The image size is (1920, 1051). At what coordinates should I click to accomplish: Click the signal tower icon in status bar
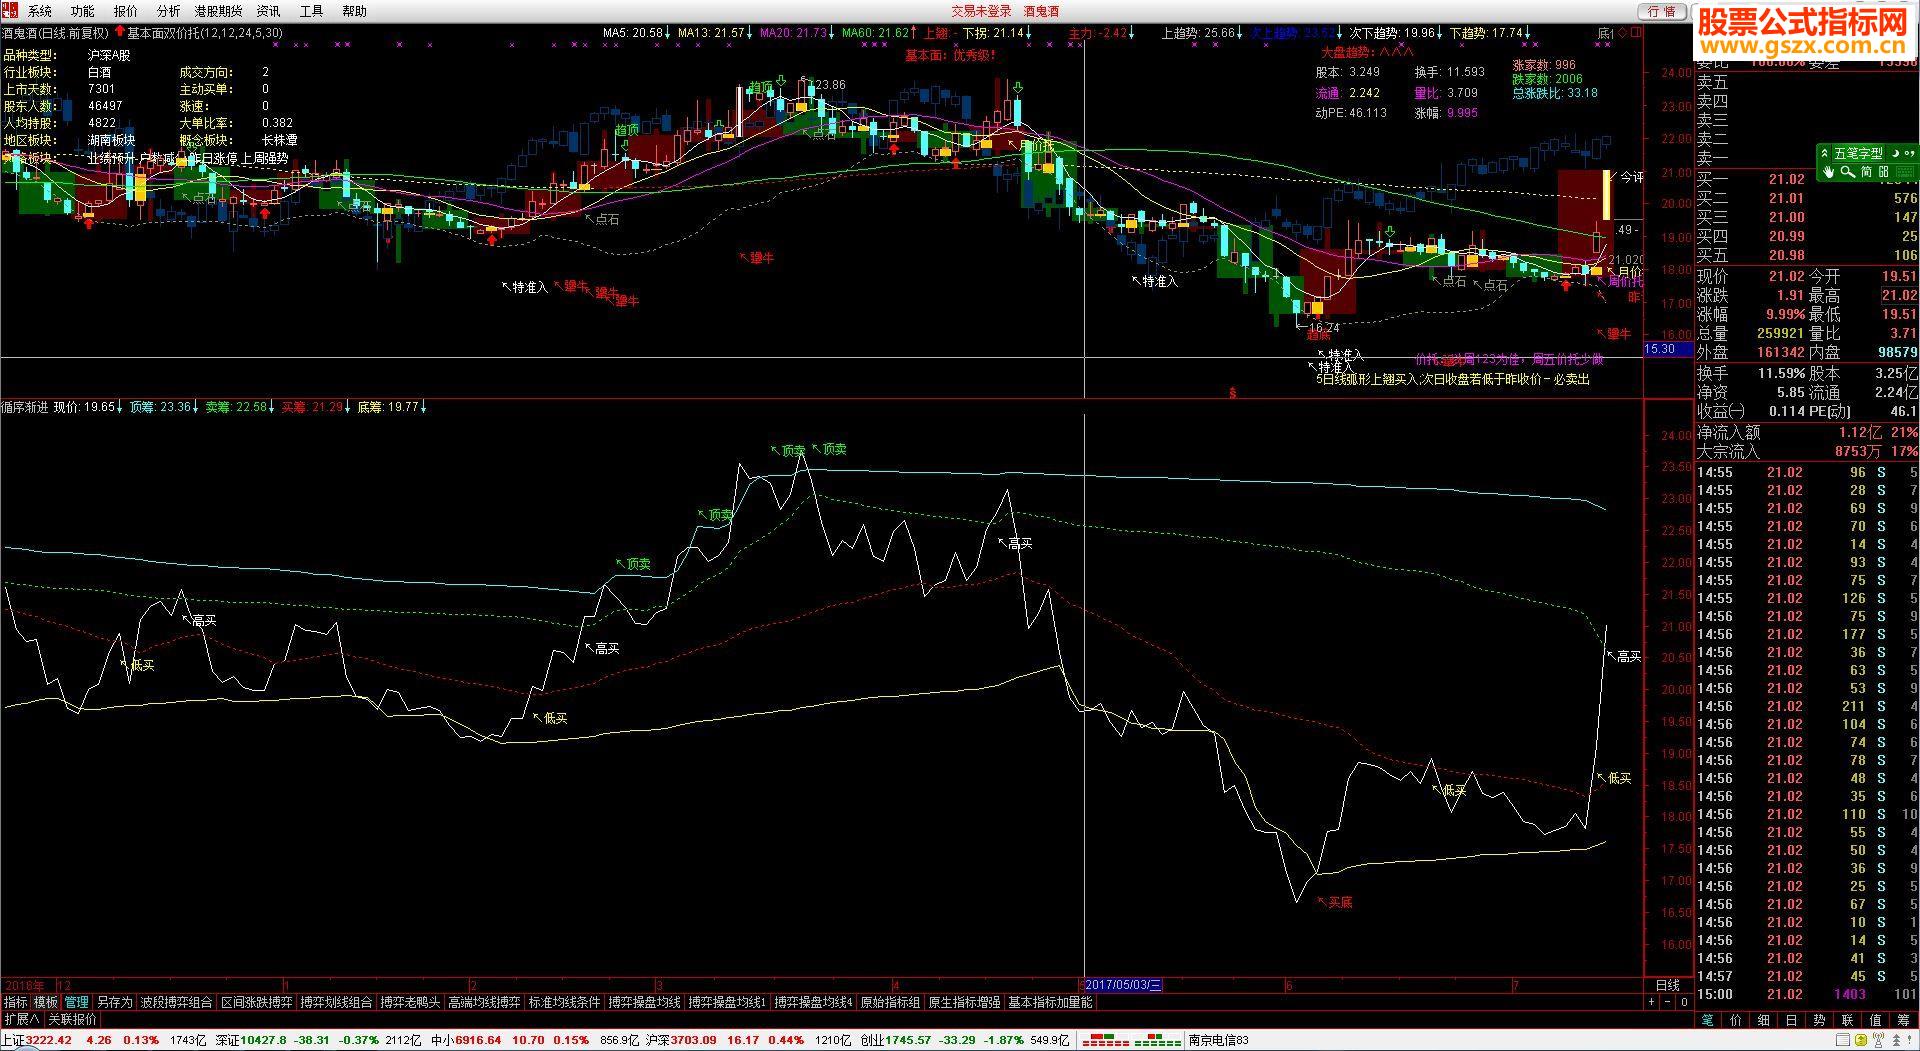(x=1878, y=1040)
